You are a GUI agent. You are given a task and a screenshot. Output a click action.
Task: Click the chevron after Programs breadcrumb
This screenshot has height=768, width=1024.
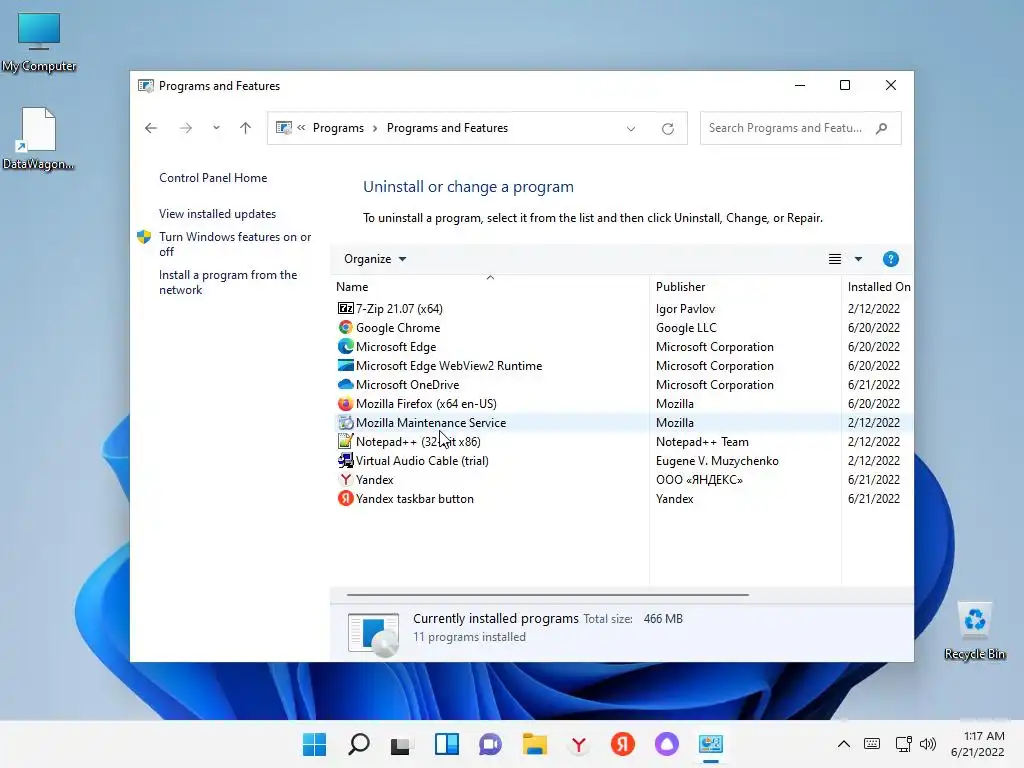pyautogui.click(x=375, y=128)
